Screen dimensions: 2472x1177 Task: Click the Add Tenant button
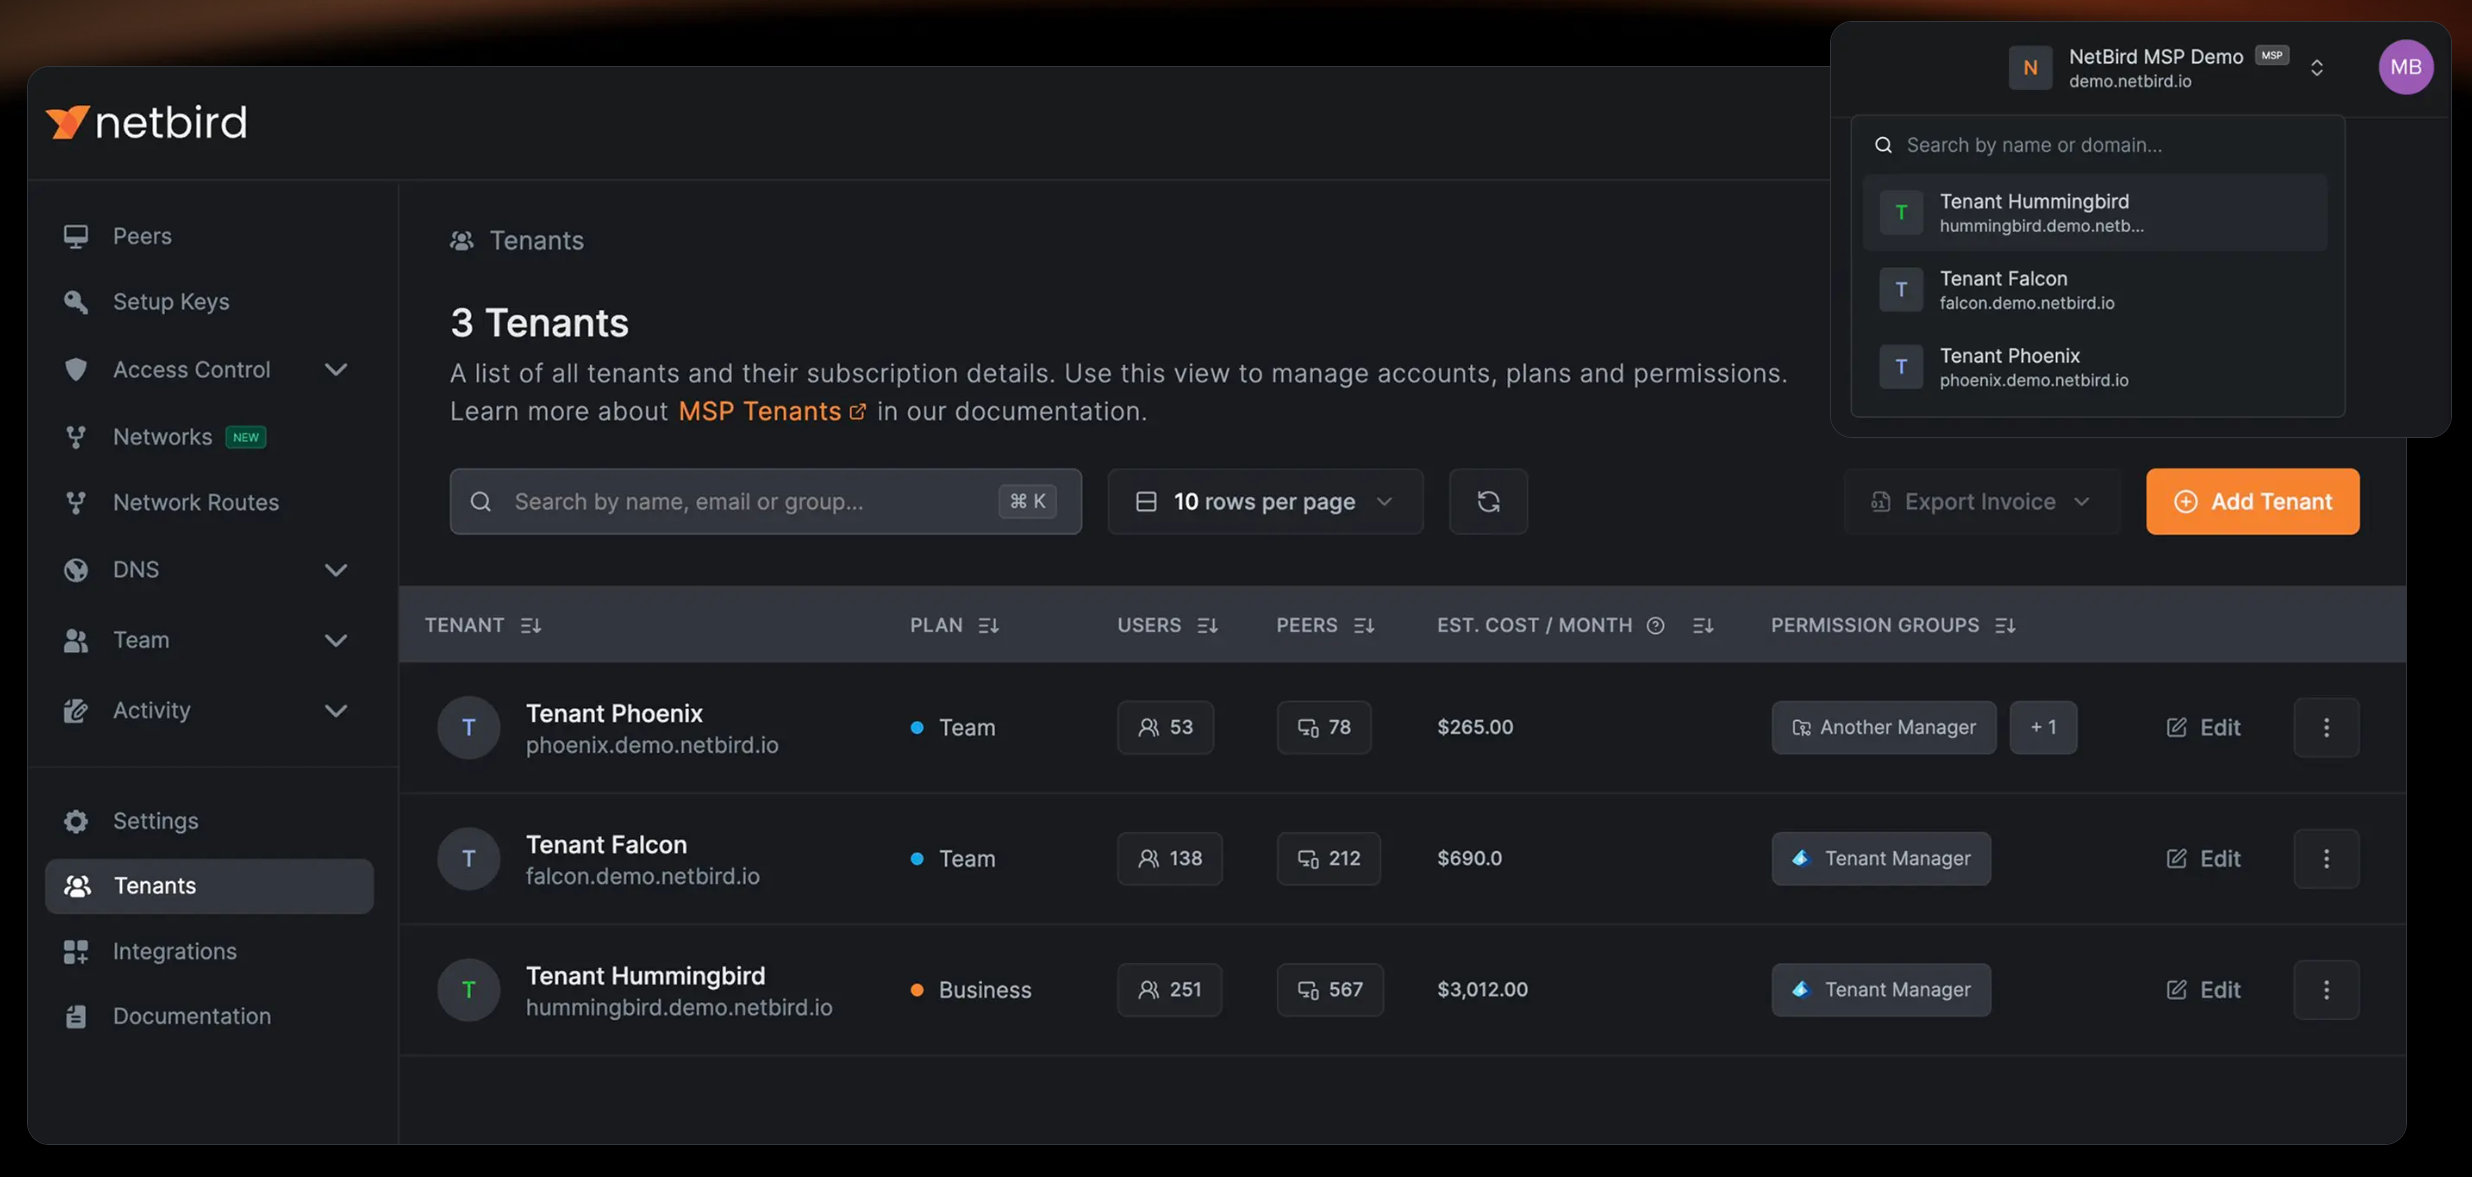point(2251,501)
